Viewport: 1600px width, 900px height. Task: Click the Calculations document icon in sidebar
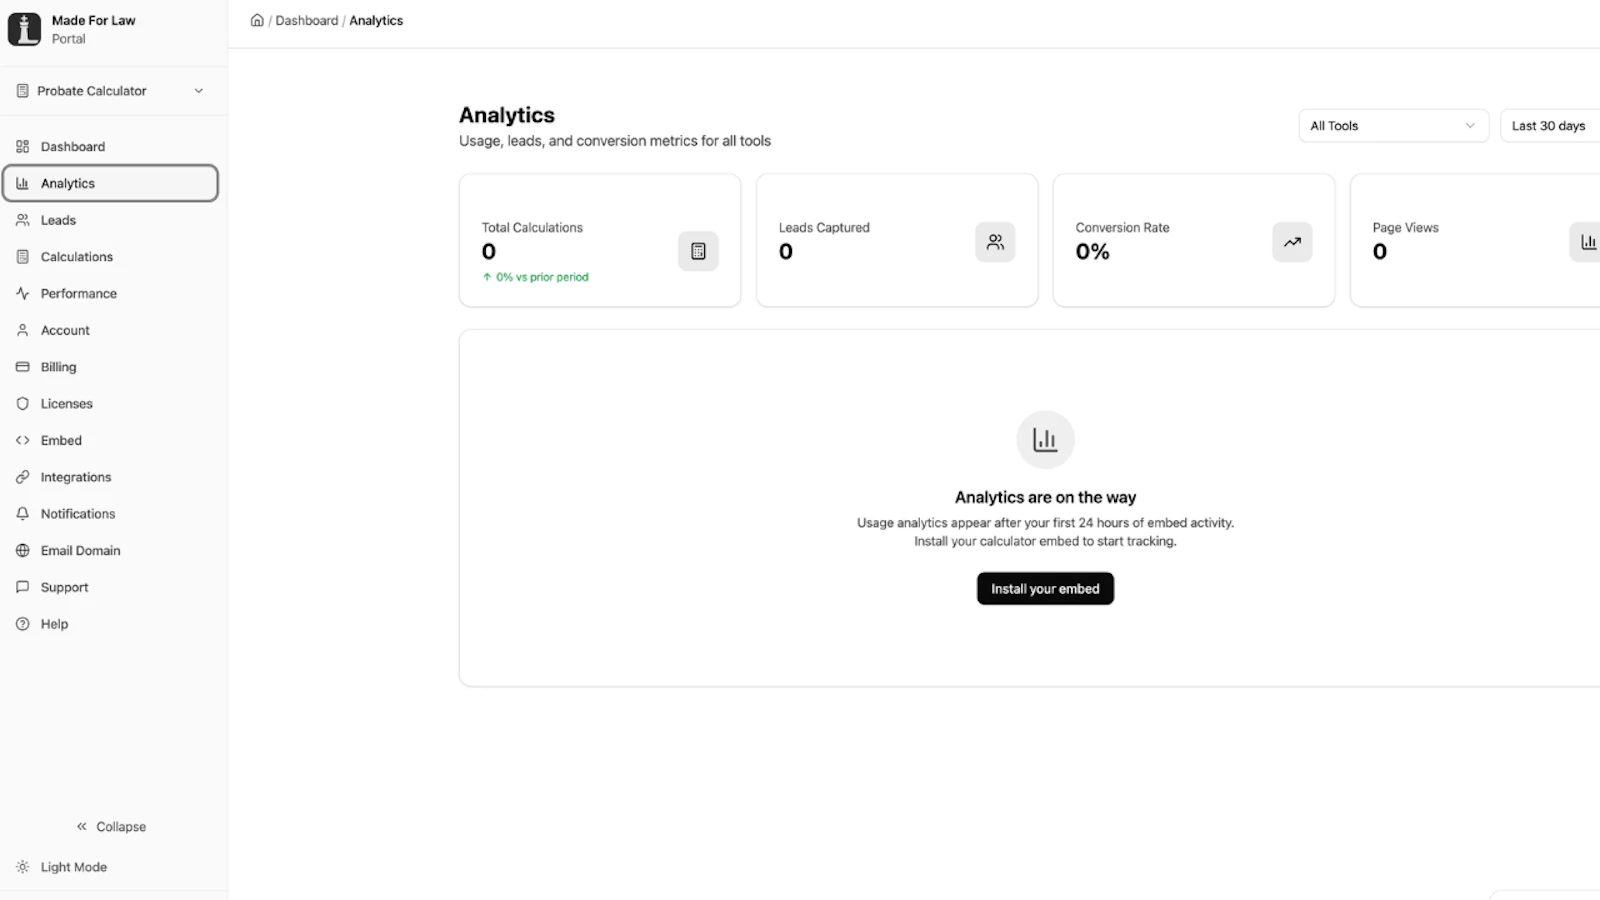22,257
